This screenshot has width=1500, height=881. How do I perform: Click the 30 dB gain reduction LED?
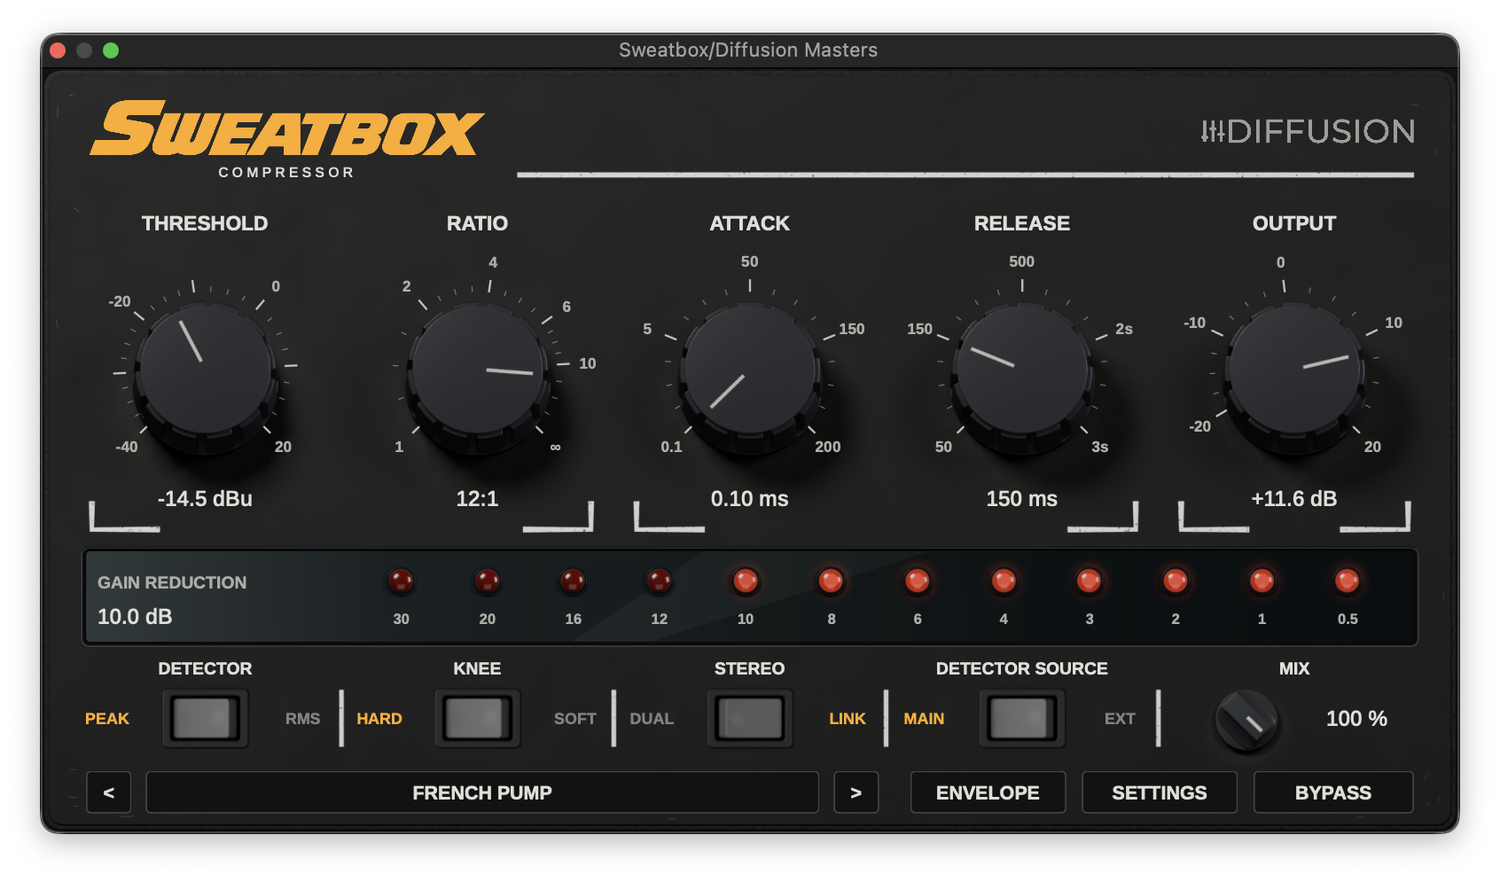401,581
